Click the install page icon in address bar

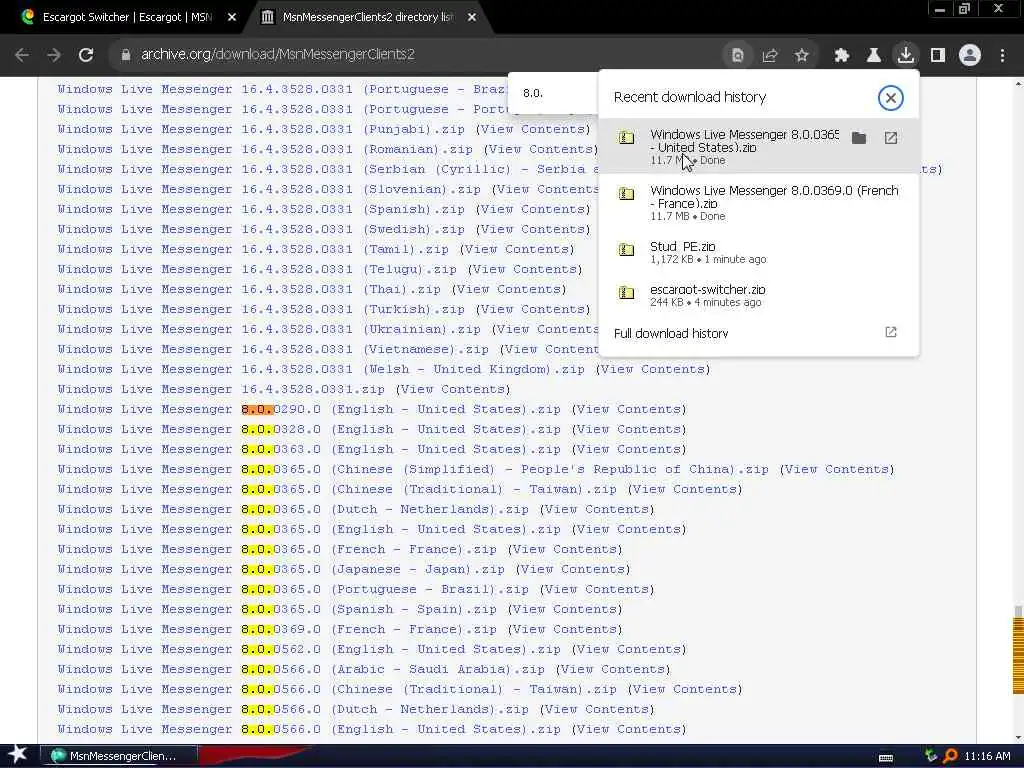(737, 56)
